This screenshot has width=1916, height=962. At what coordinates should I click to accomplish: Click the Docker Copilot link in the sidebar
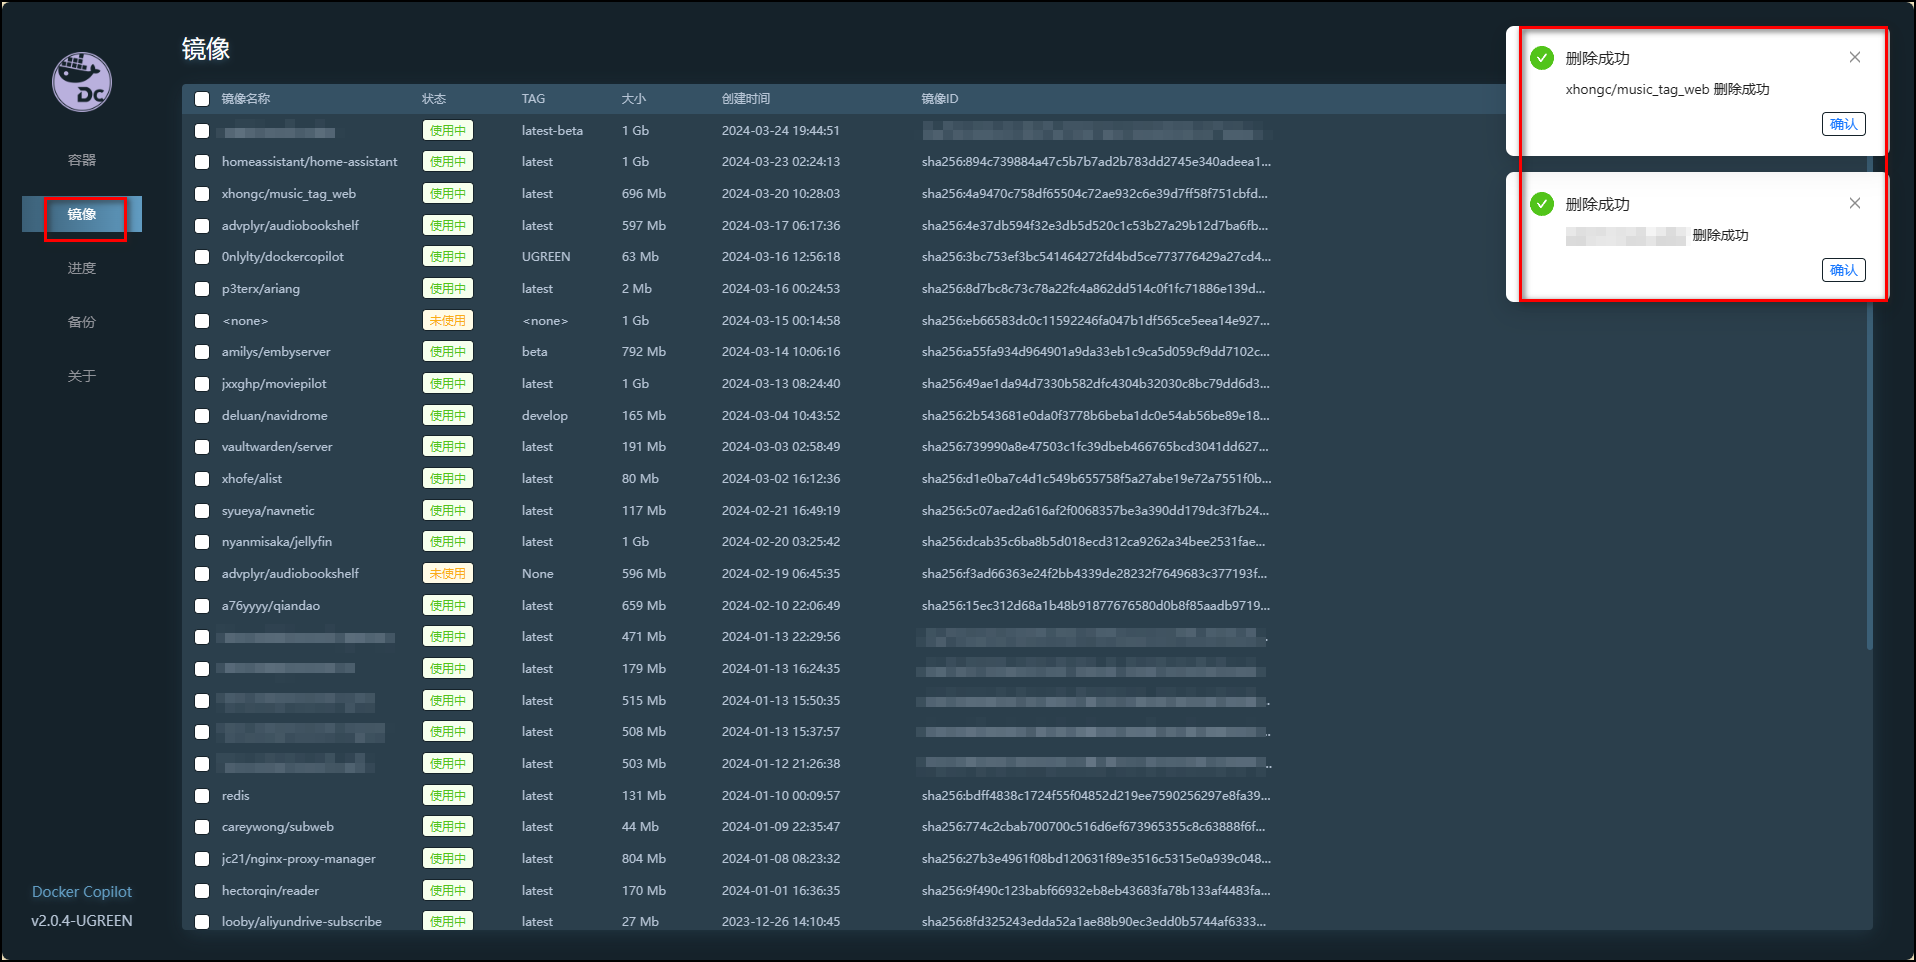pos(82,892)
